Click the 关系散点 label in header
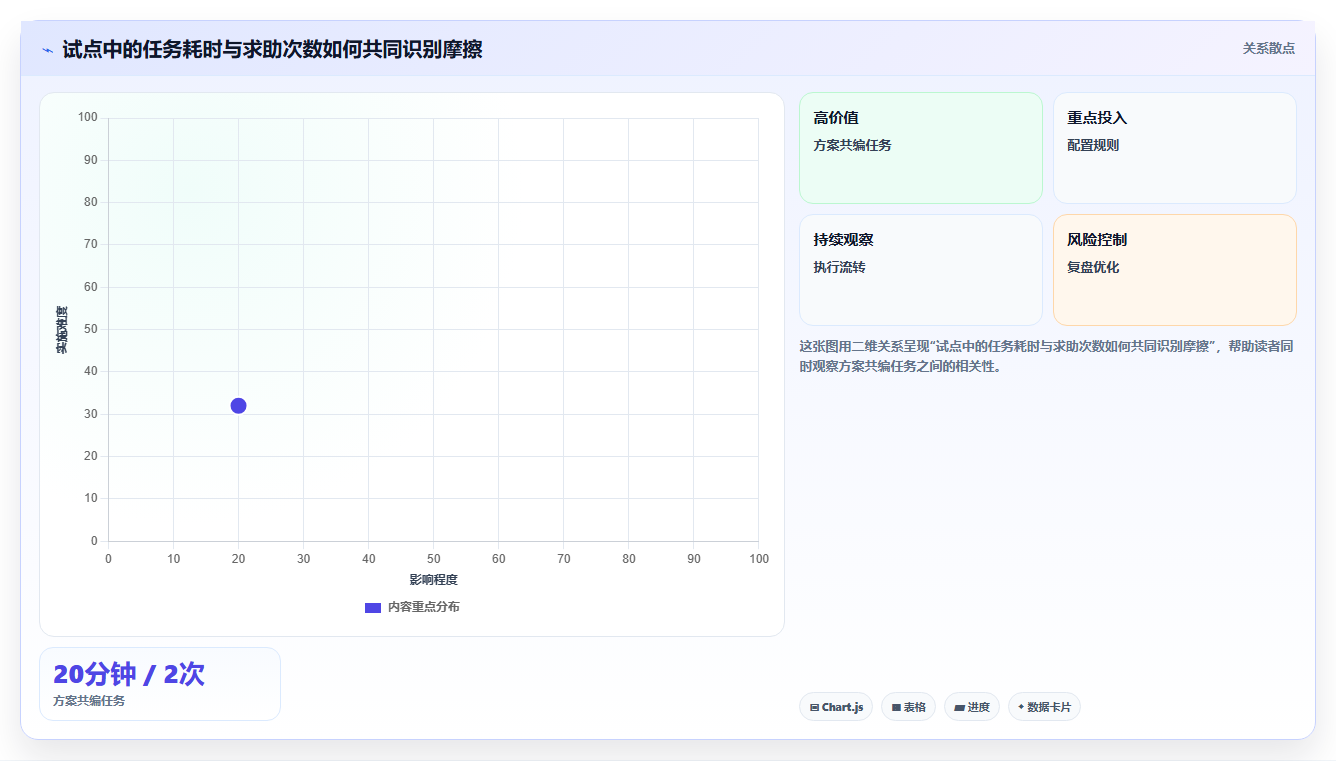Screen dimensions: 1336x761 pyautogui.click(x=1268, y=48)
